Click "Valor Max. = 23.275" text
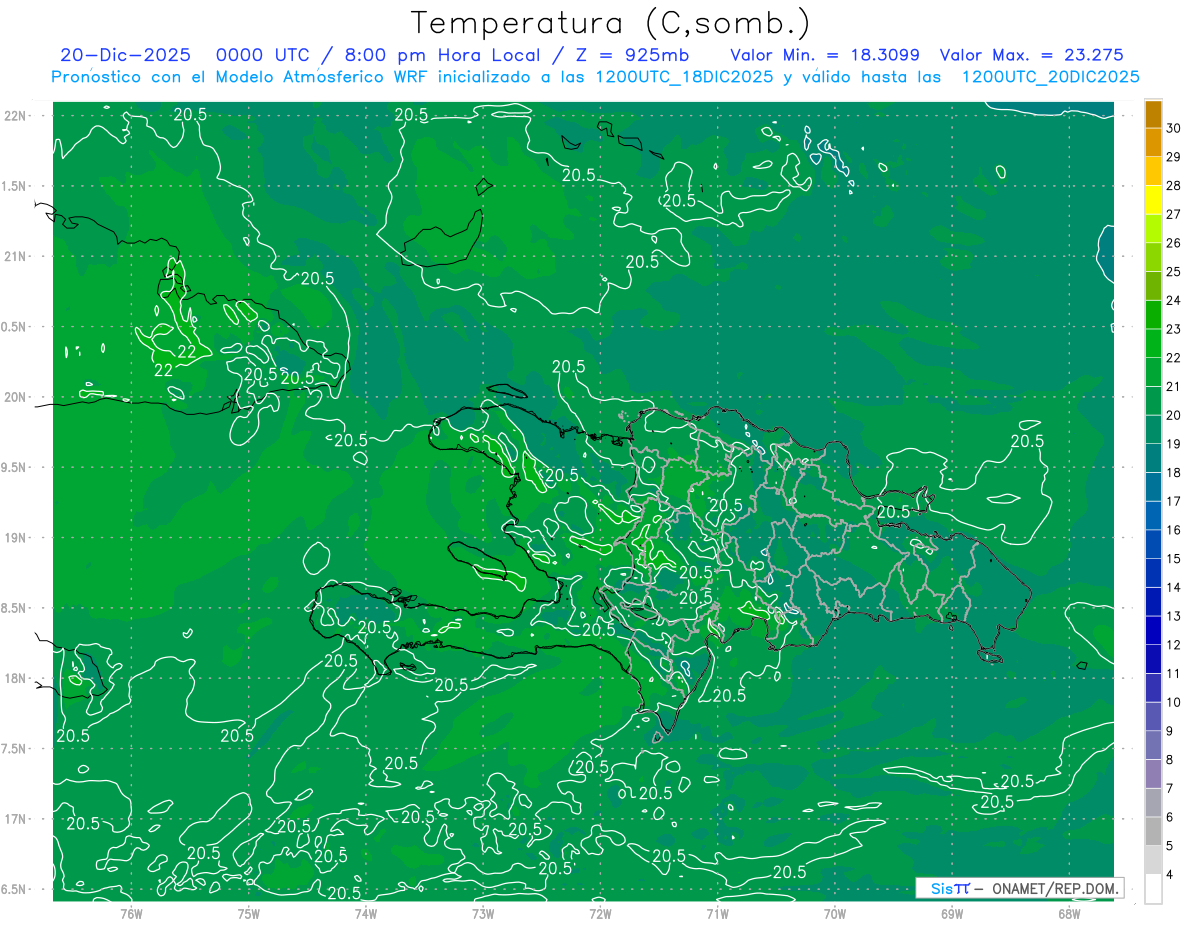This screenshot has width=1200, height=927. coord(1032,55)
